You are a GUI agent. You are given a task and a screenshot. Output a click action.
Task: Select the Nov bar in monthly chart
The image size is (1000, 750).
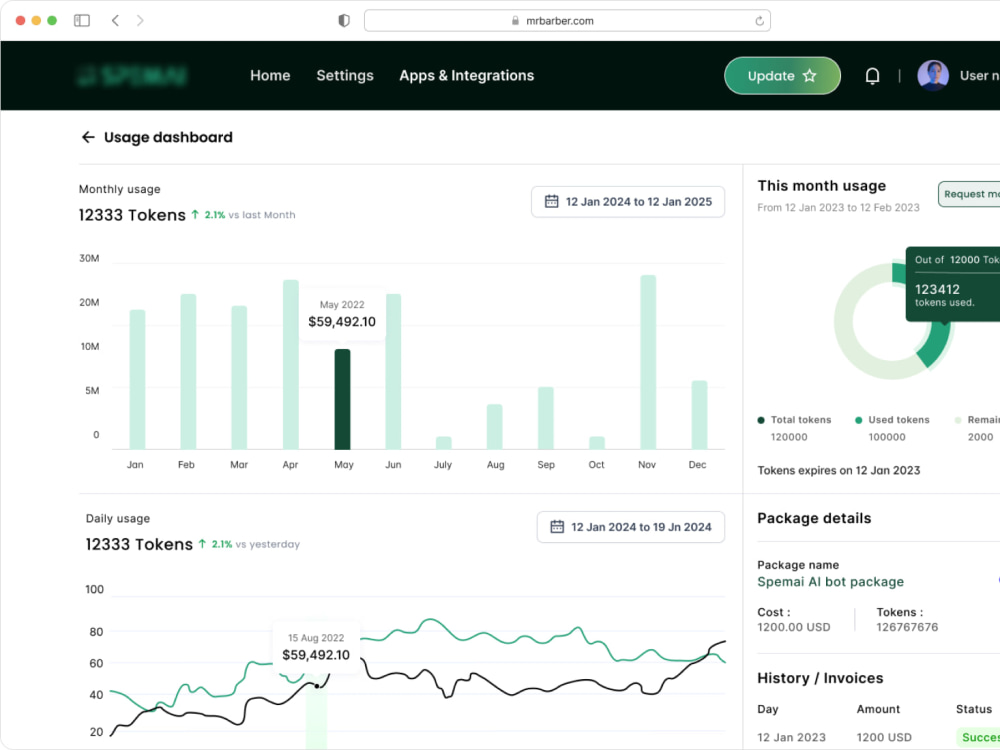click(x=648, y=362)
